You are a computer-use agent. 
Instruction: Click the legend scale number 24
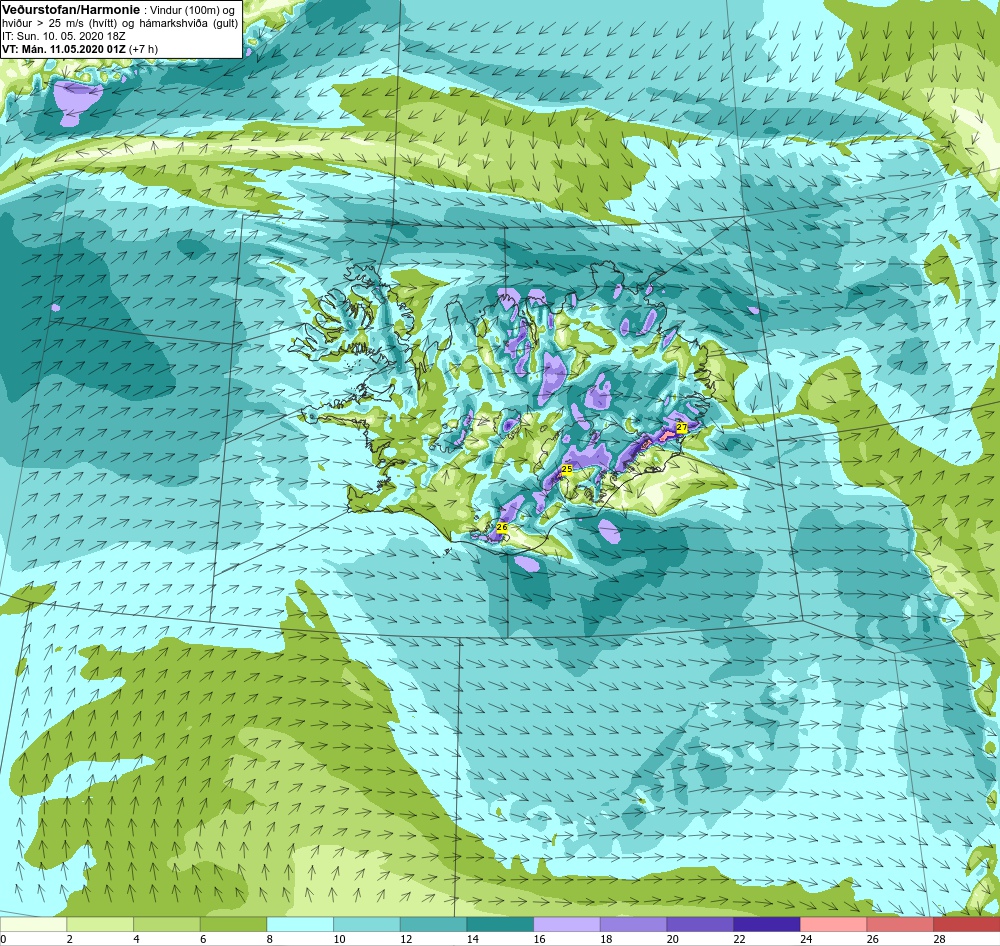click(806, 939)
